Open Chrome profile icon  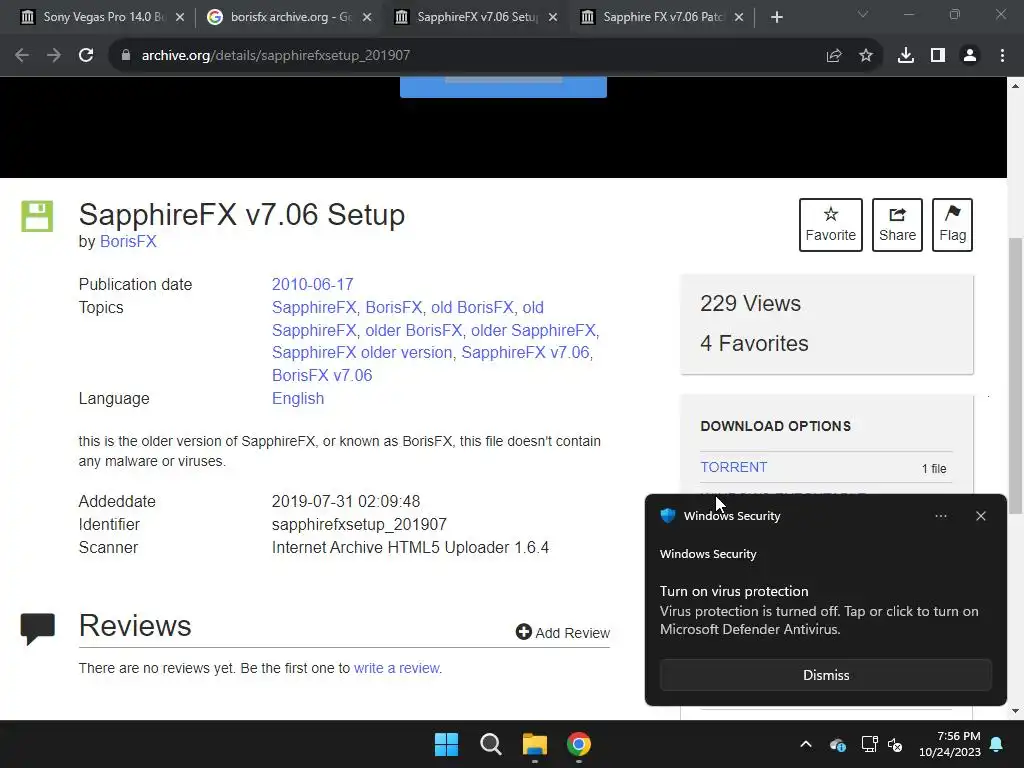(970, 56)
